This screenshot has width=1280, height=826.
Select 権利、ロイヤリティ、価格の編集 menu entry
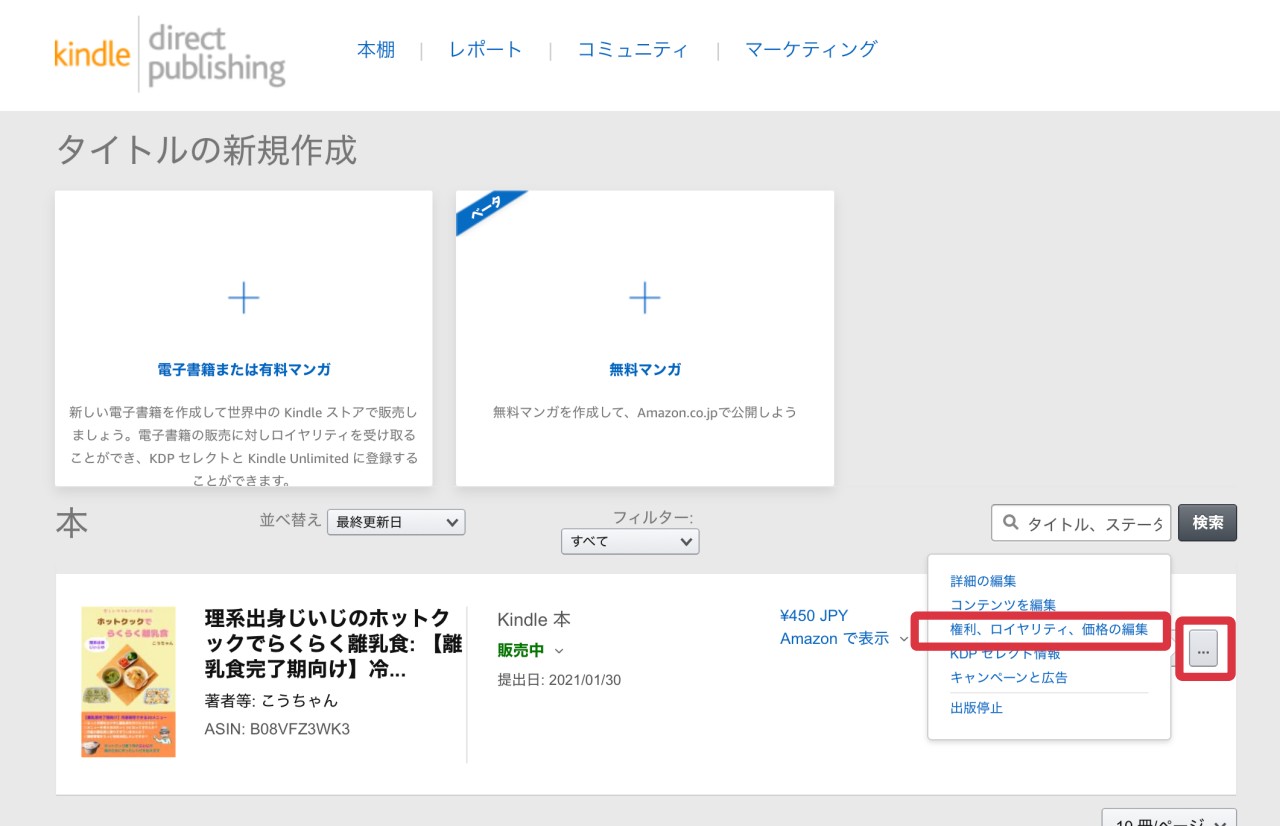(x=1049, y=630)
